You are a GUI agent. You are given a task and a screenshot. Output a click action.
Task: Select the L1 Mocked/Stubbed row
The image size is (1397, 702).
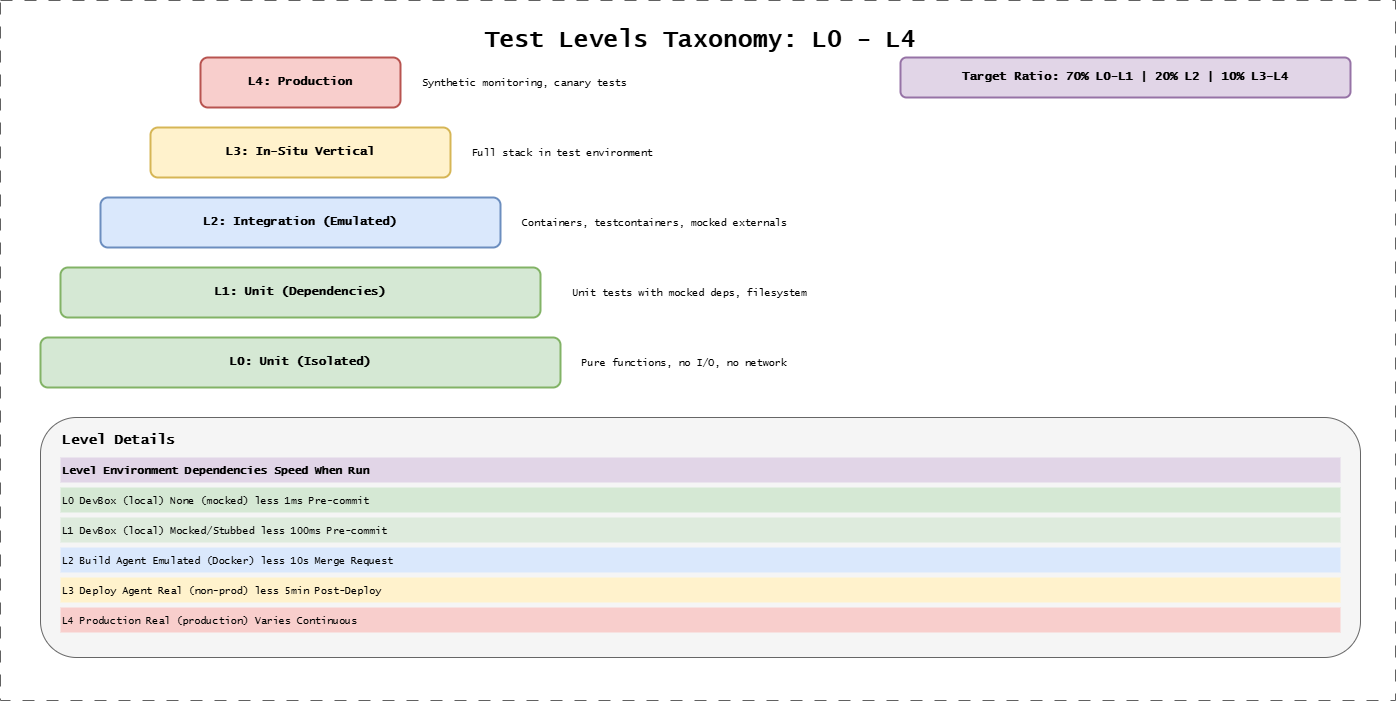(x=698, y=530)
